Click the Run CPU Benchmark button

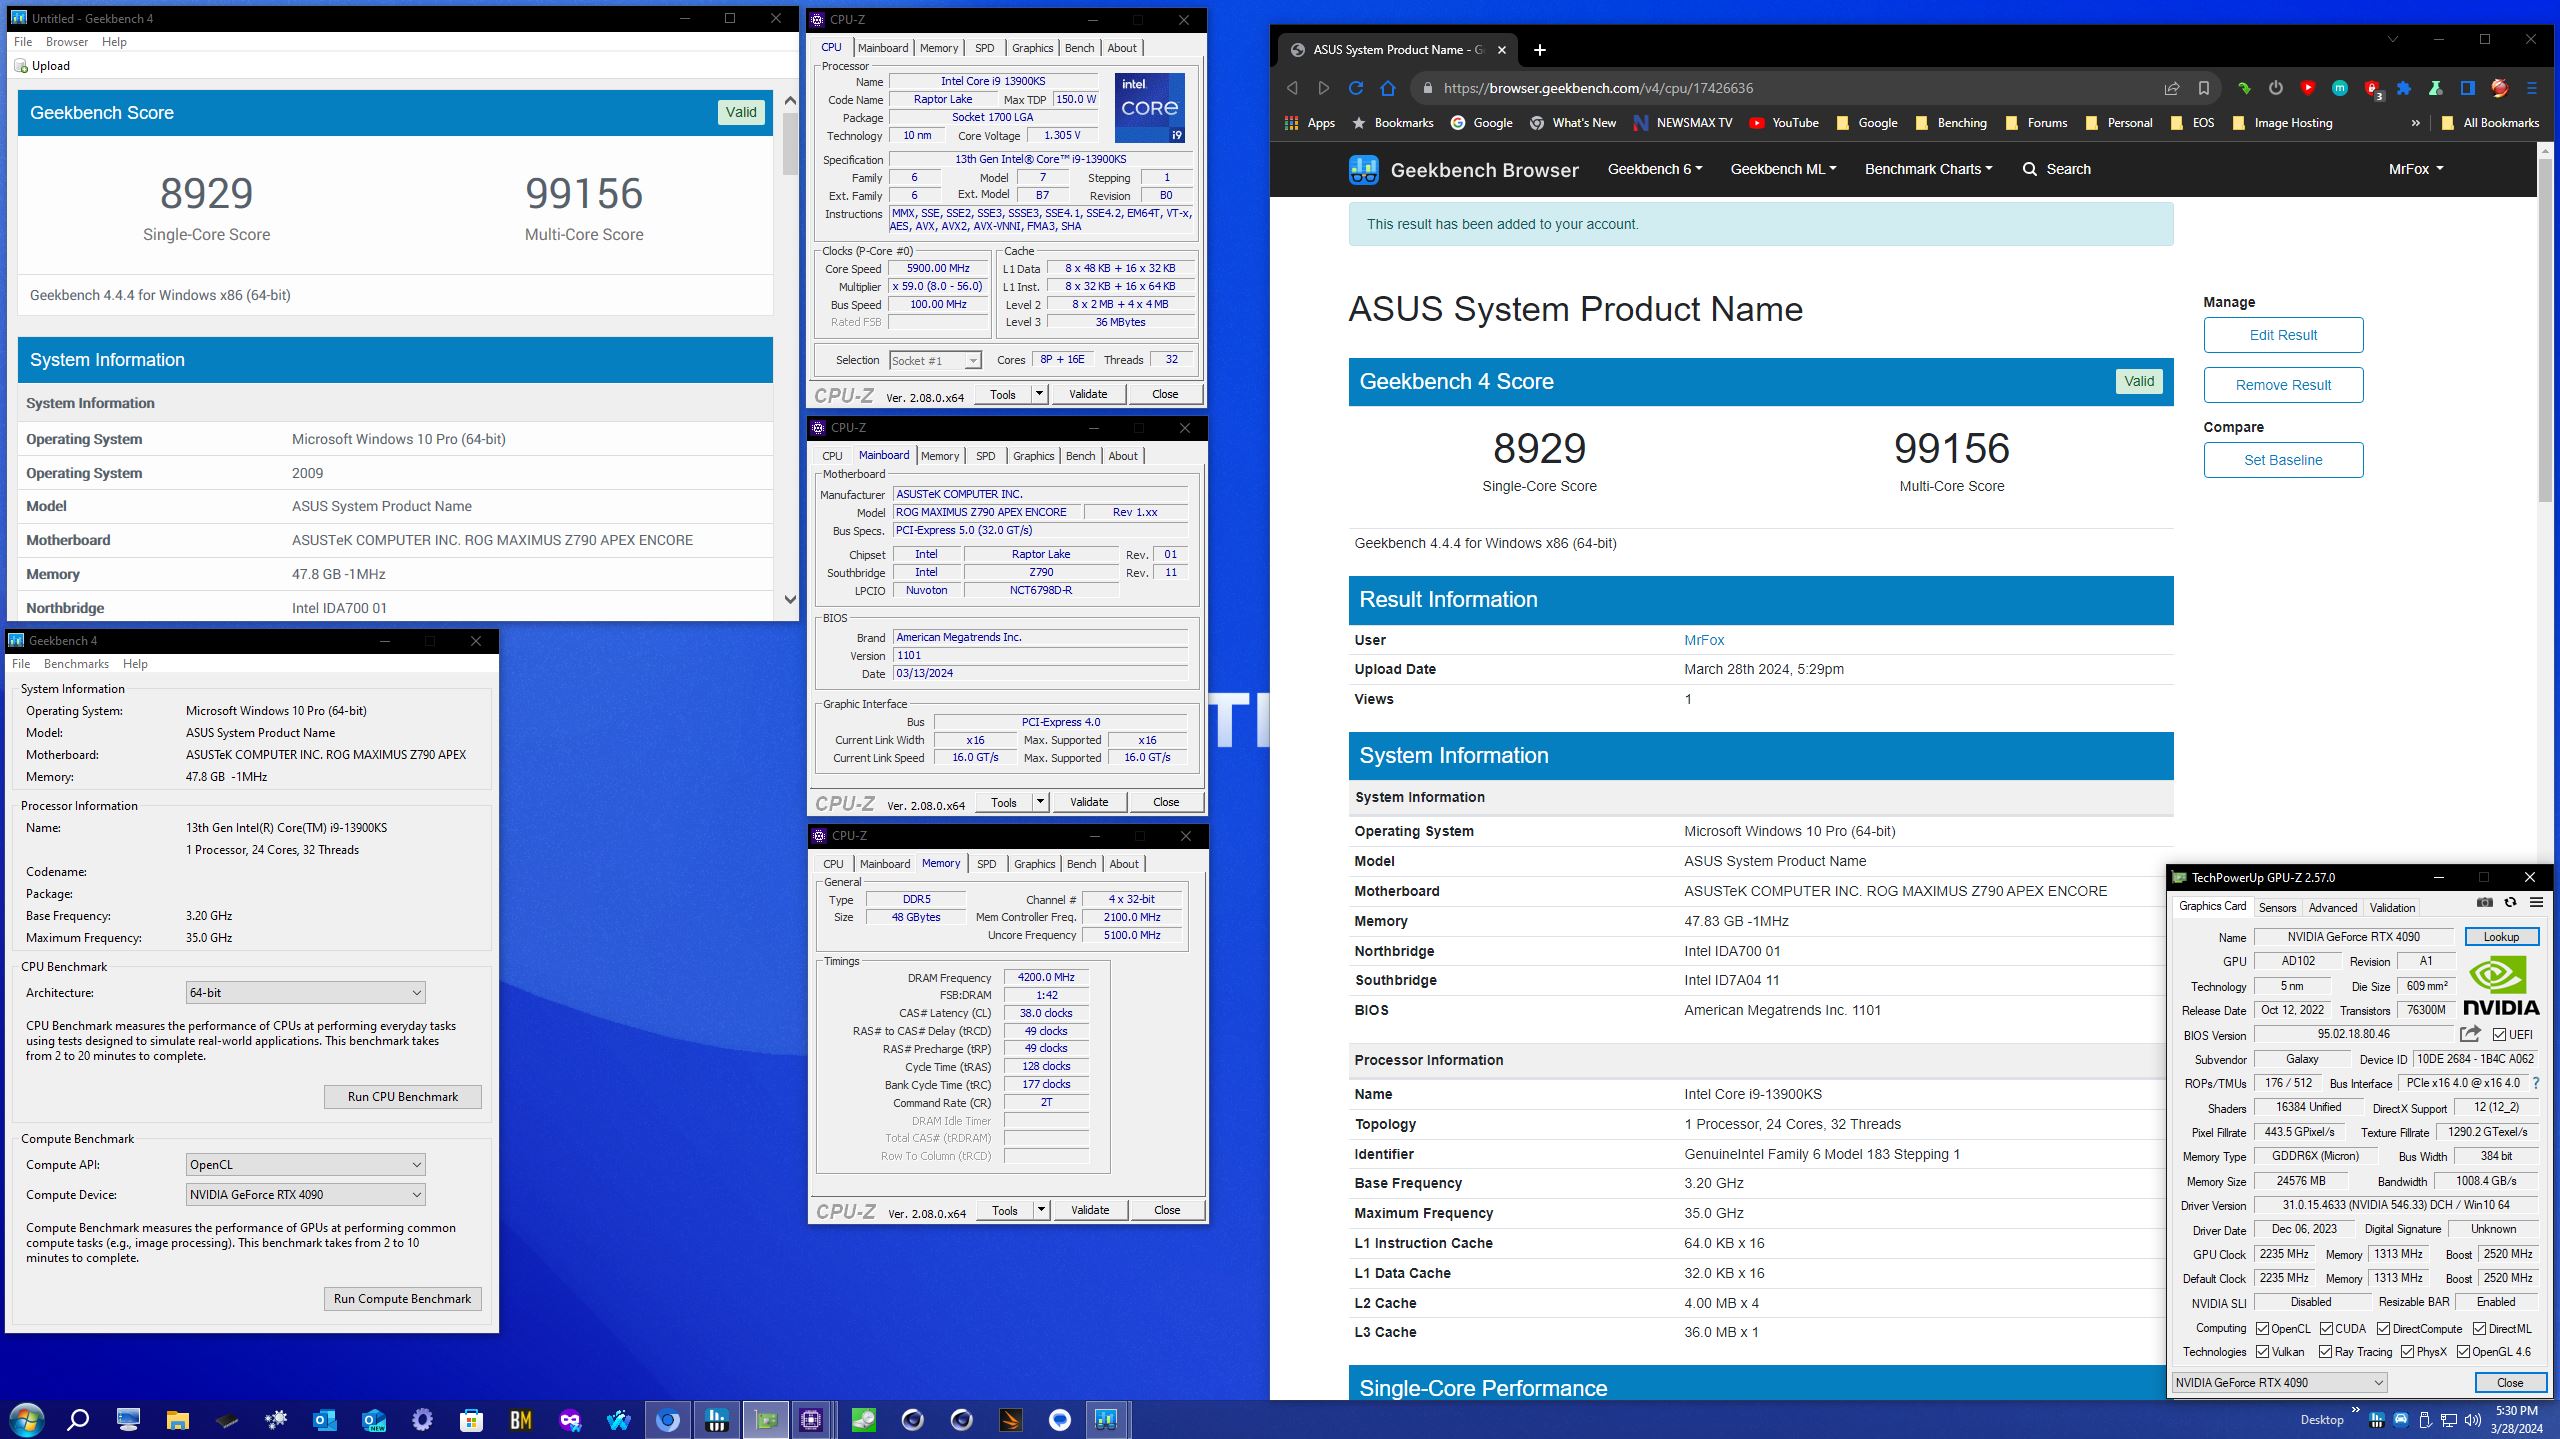point(403,1097)
